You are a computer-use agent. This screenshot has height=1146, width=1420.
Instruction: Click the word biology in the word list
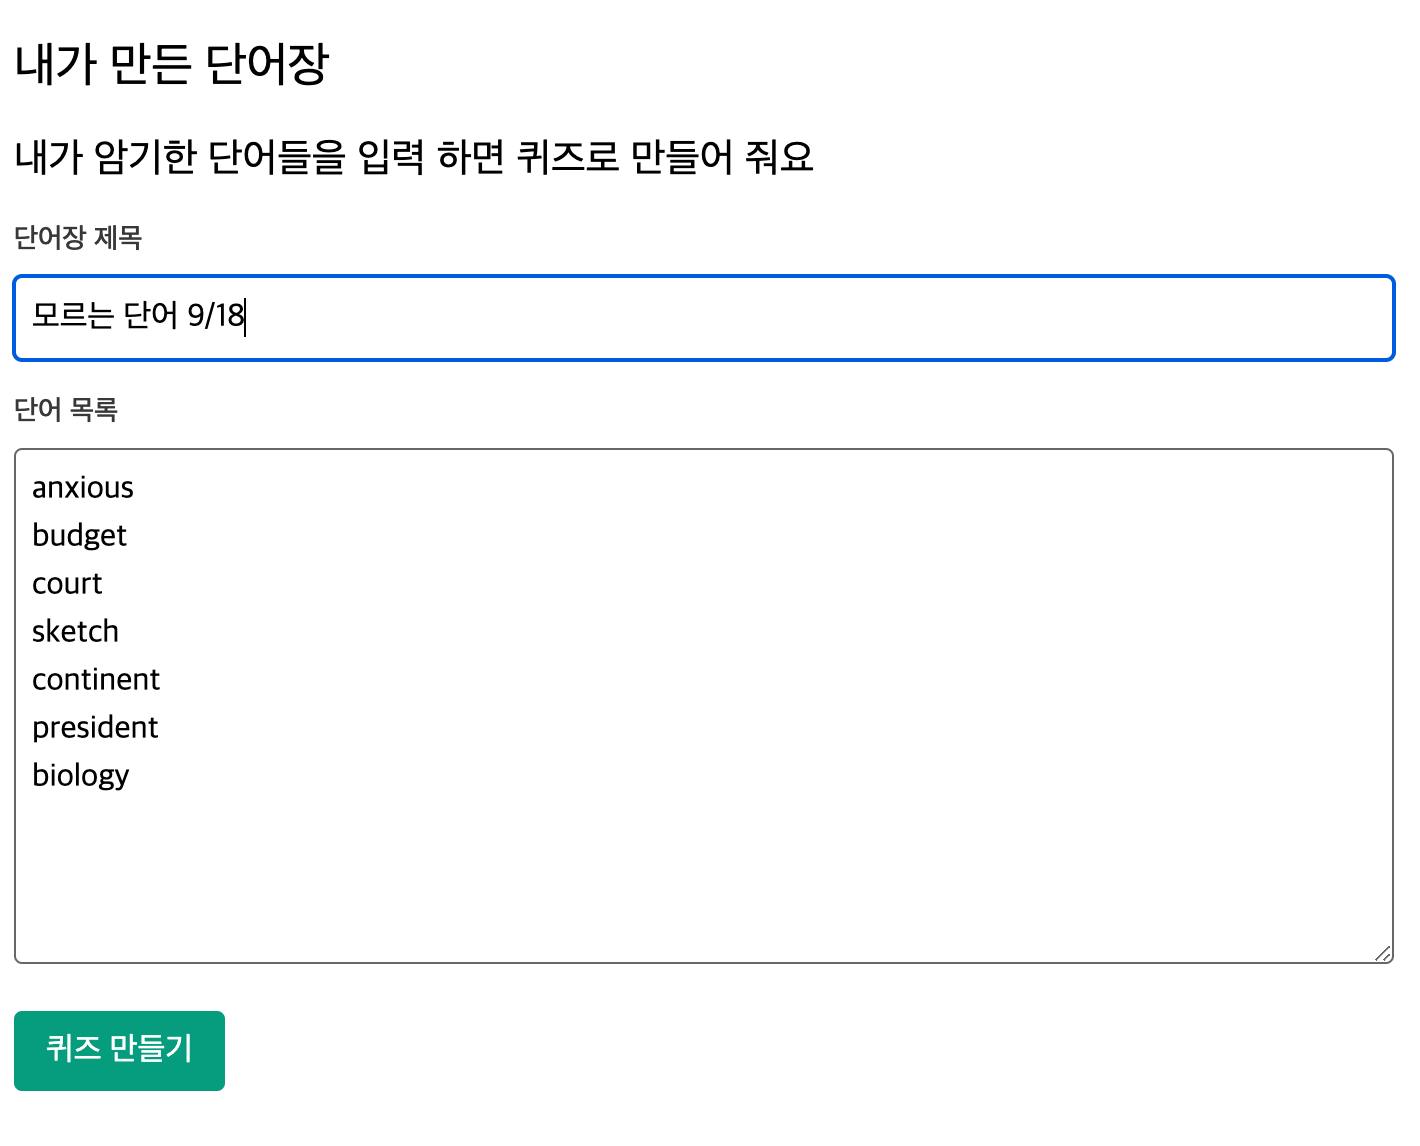80,776
